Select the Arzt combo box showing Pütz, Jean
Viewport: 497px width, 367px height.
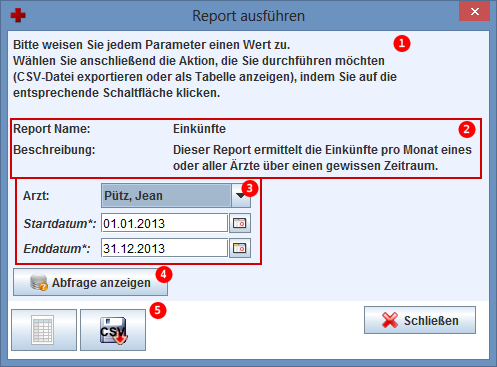pos(176,196)
